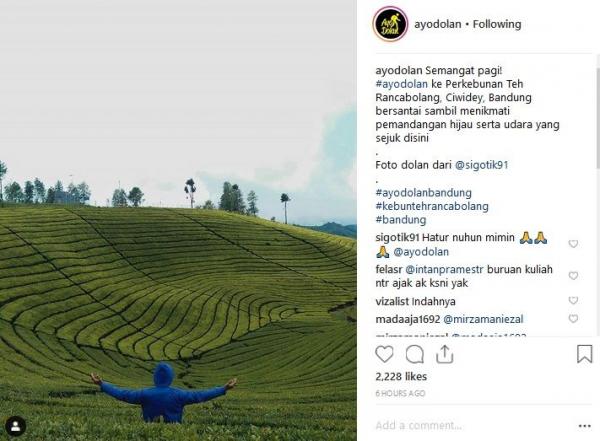Show tagged people icon on the photo
The width and height of the screenshot is (600, 441).
click(16, 426)
